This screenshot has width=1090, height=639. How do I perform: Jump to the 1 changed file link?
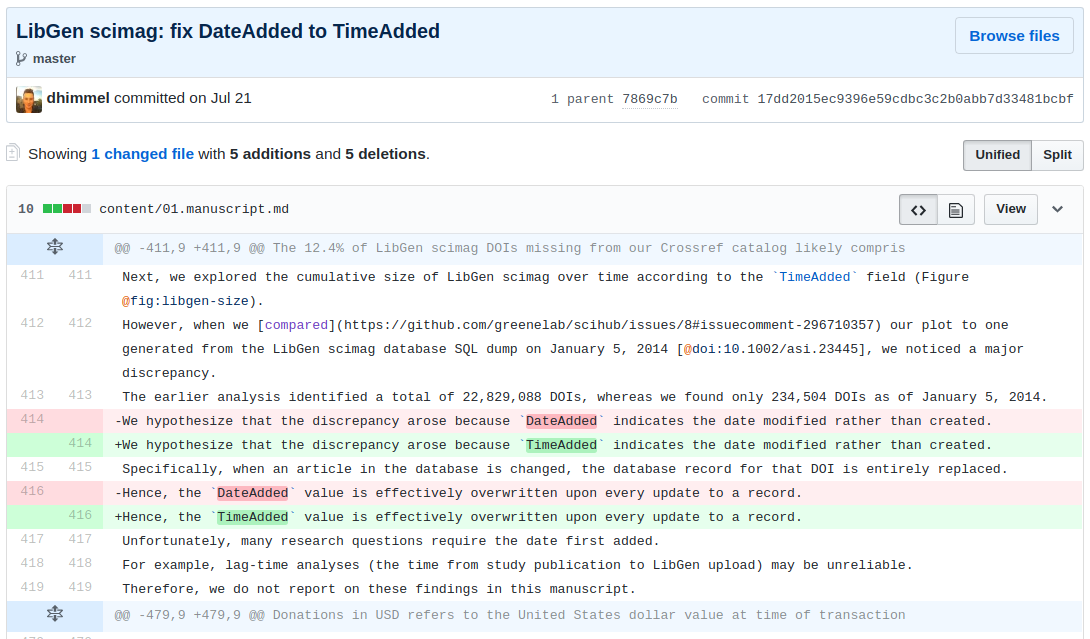click(x=143, y=154)
